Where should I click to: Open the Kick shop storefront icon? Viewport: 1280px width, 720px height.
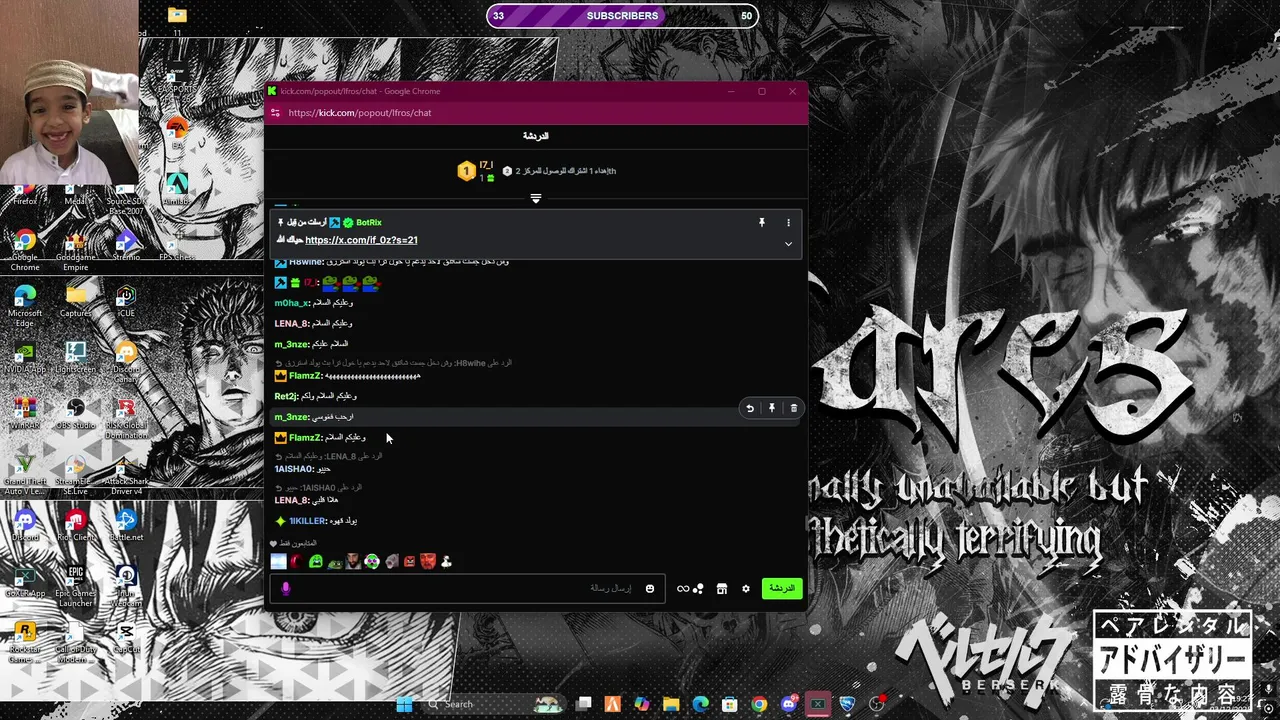(x=721, y=589)
